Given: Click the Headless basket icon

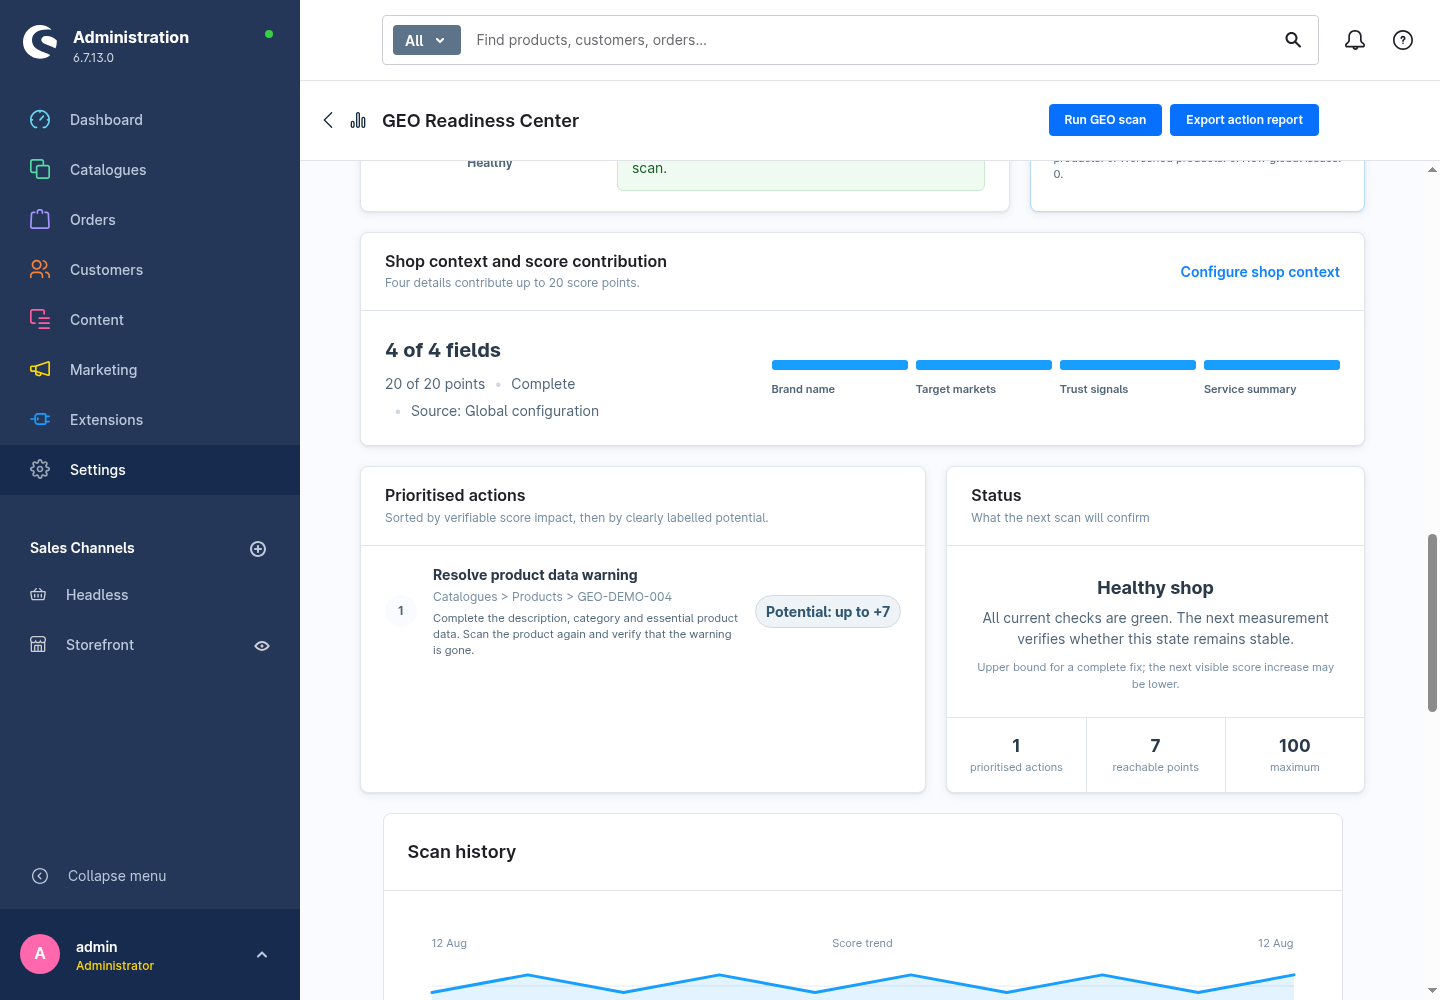Looking at the screenshot, I should [38, 595].
